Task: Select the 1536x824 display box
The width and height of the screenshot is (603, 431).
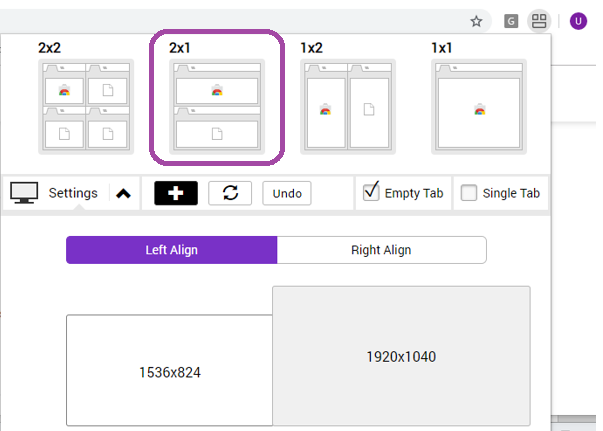Action: click(169, 371)
